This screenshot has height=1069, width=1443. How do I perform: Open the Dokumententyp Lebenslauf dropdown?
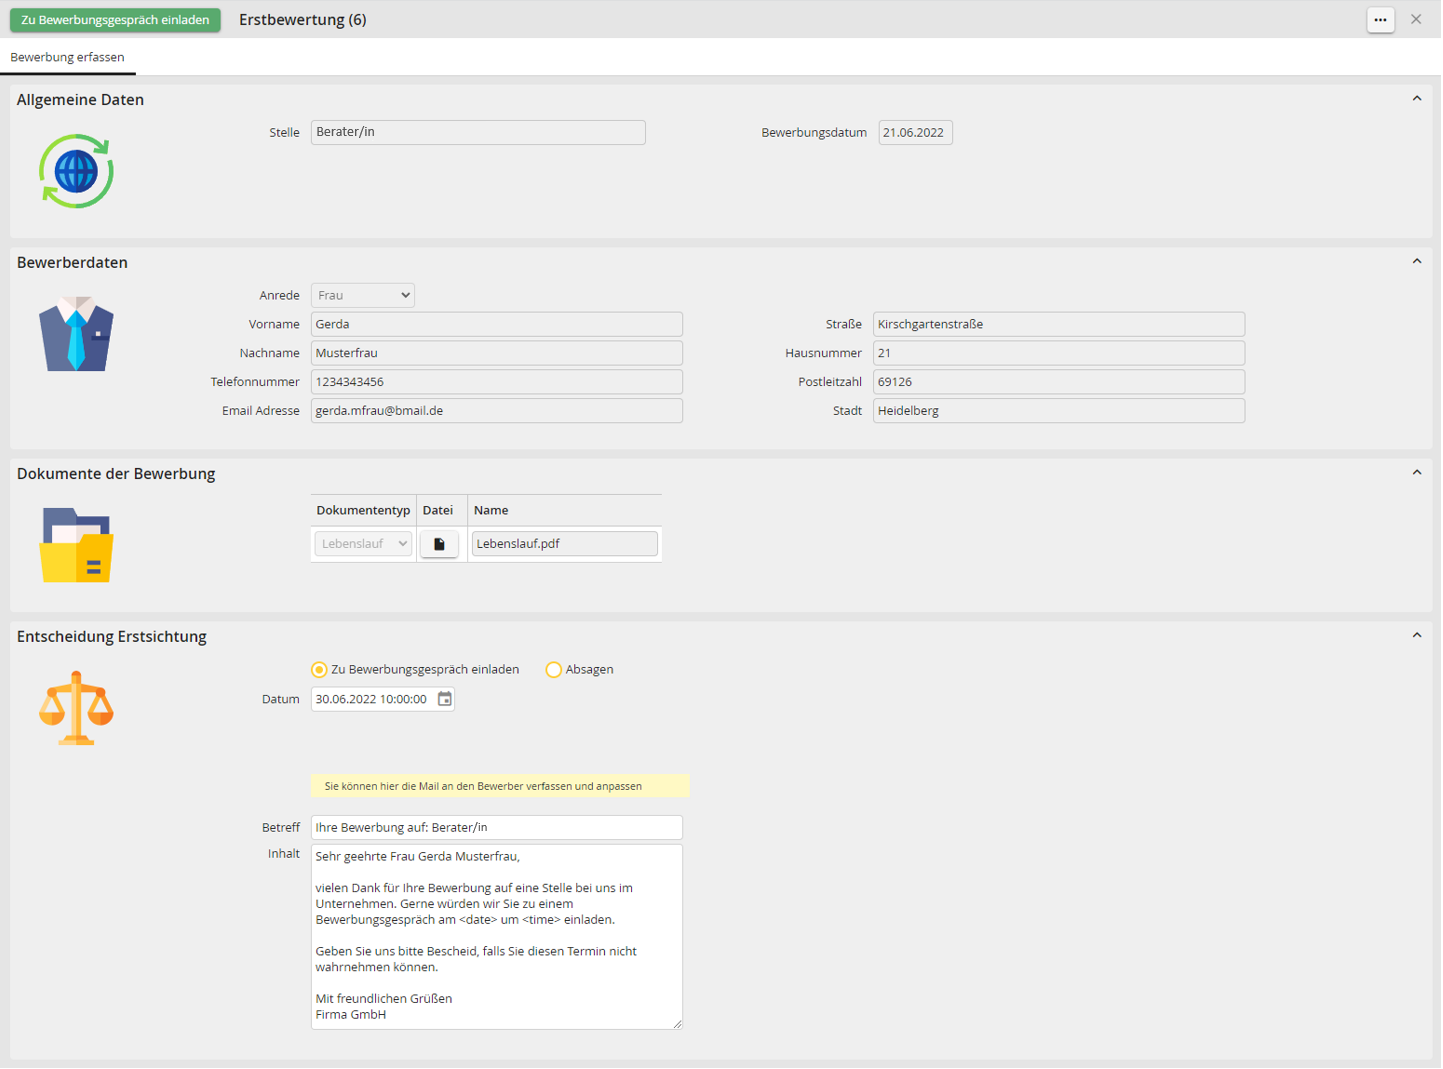[363, 544]
